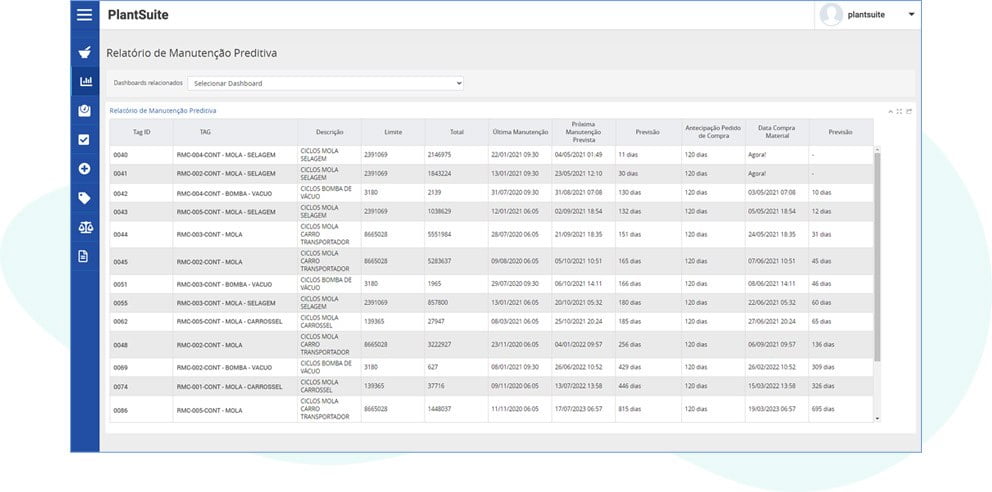Sort by the Última Manutenção column header
The width and height of the screenshot is (992, 492).
tap(520, 132)
